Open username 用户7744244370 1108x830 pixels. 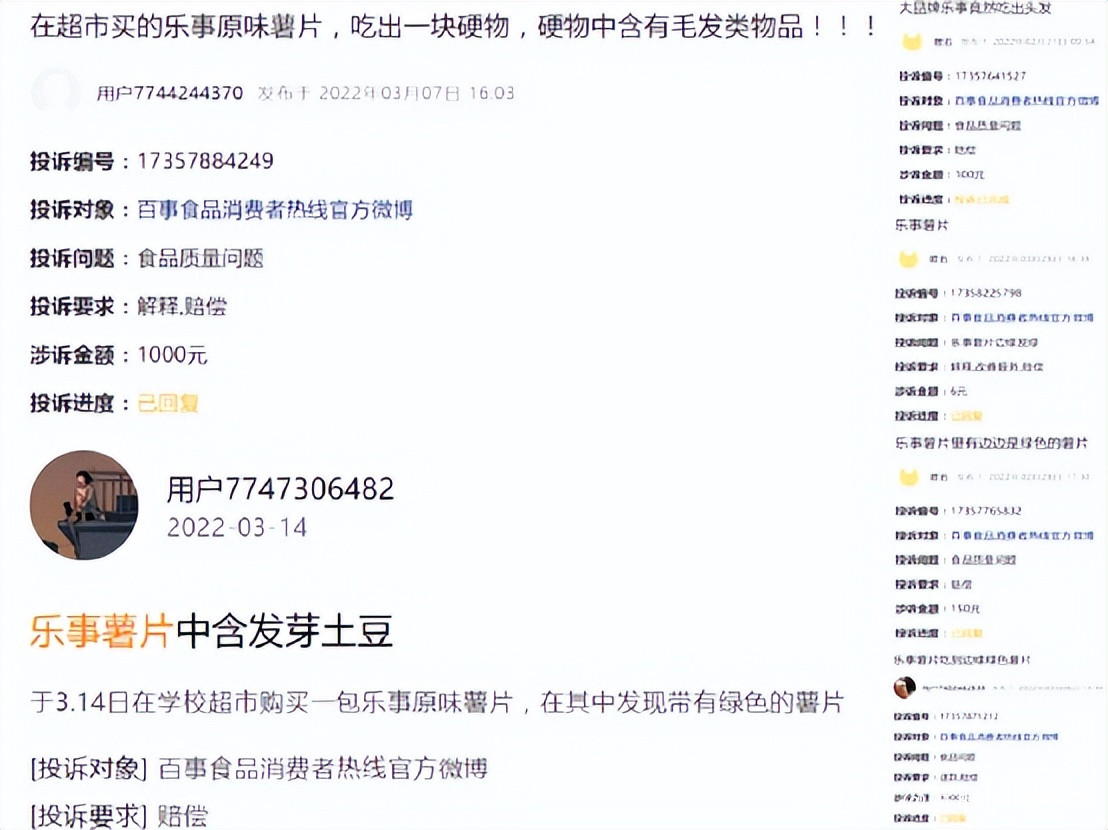(x=170, y=93)
